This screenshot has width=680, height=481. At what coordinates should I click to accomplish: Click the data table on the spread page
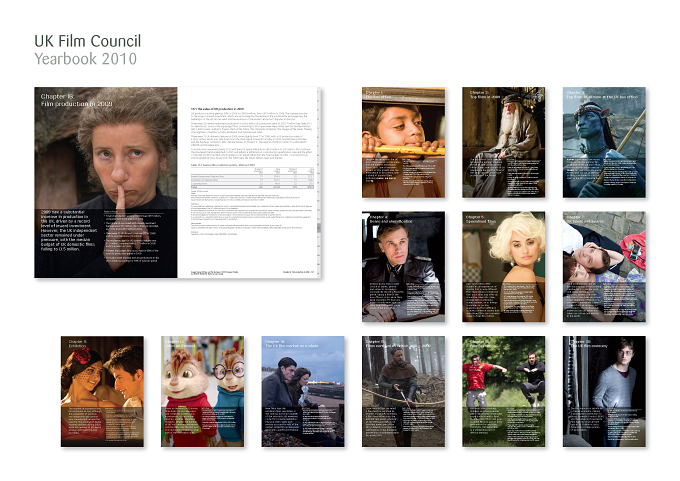pos(252,178)
